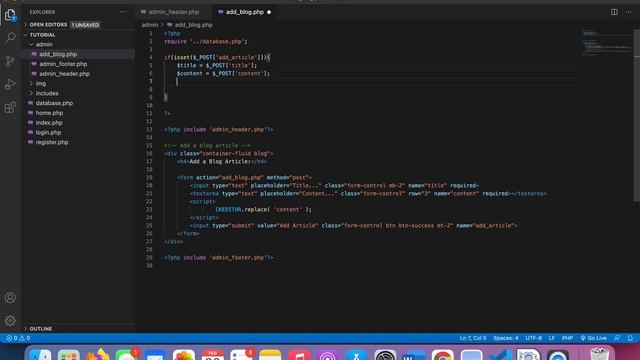This screenshot has width=640, height=360.
Task: Open the Manage gear icon
Action: coord(10,321)
